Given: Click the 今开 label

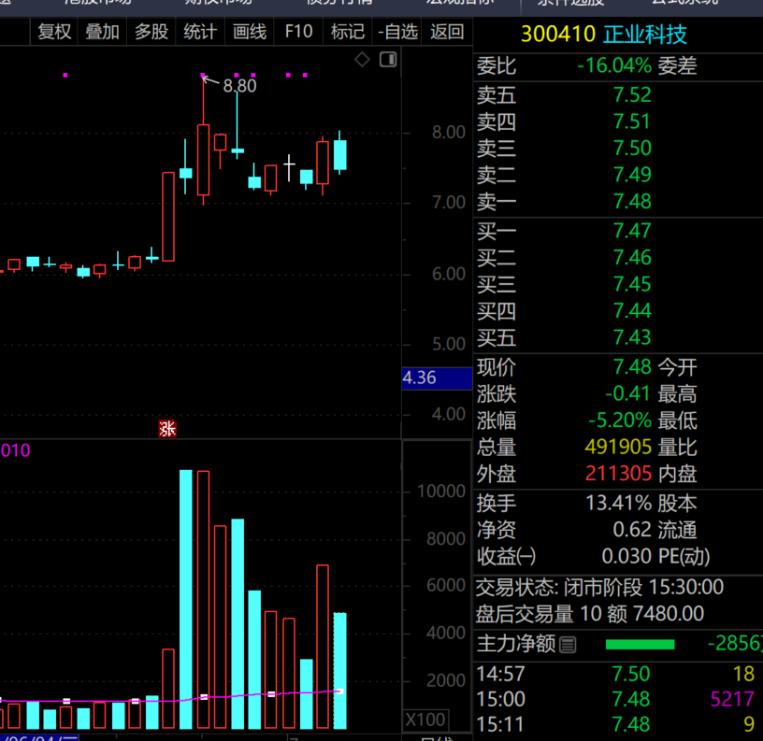Looking at the screenshot, I should [x=677, y=367].
